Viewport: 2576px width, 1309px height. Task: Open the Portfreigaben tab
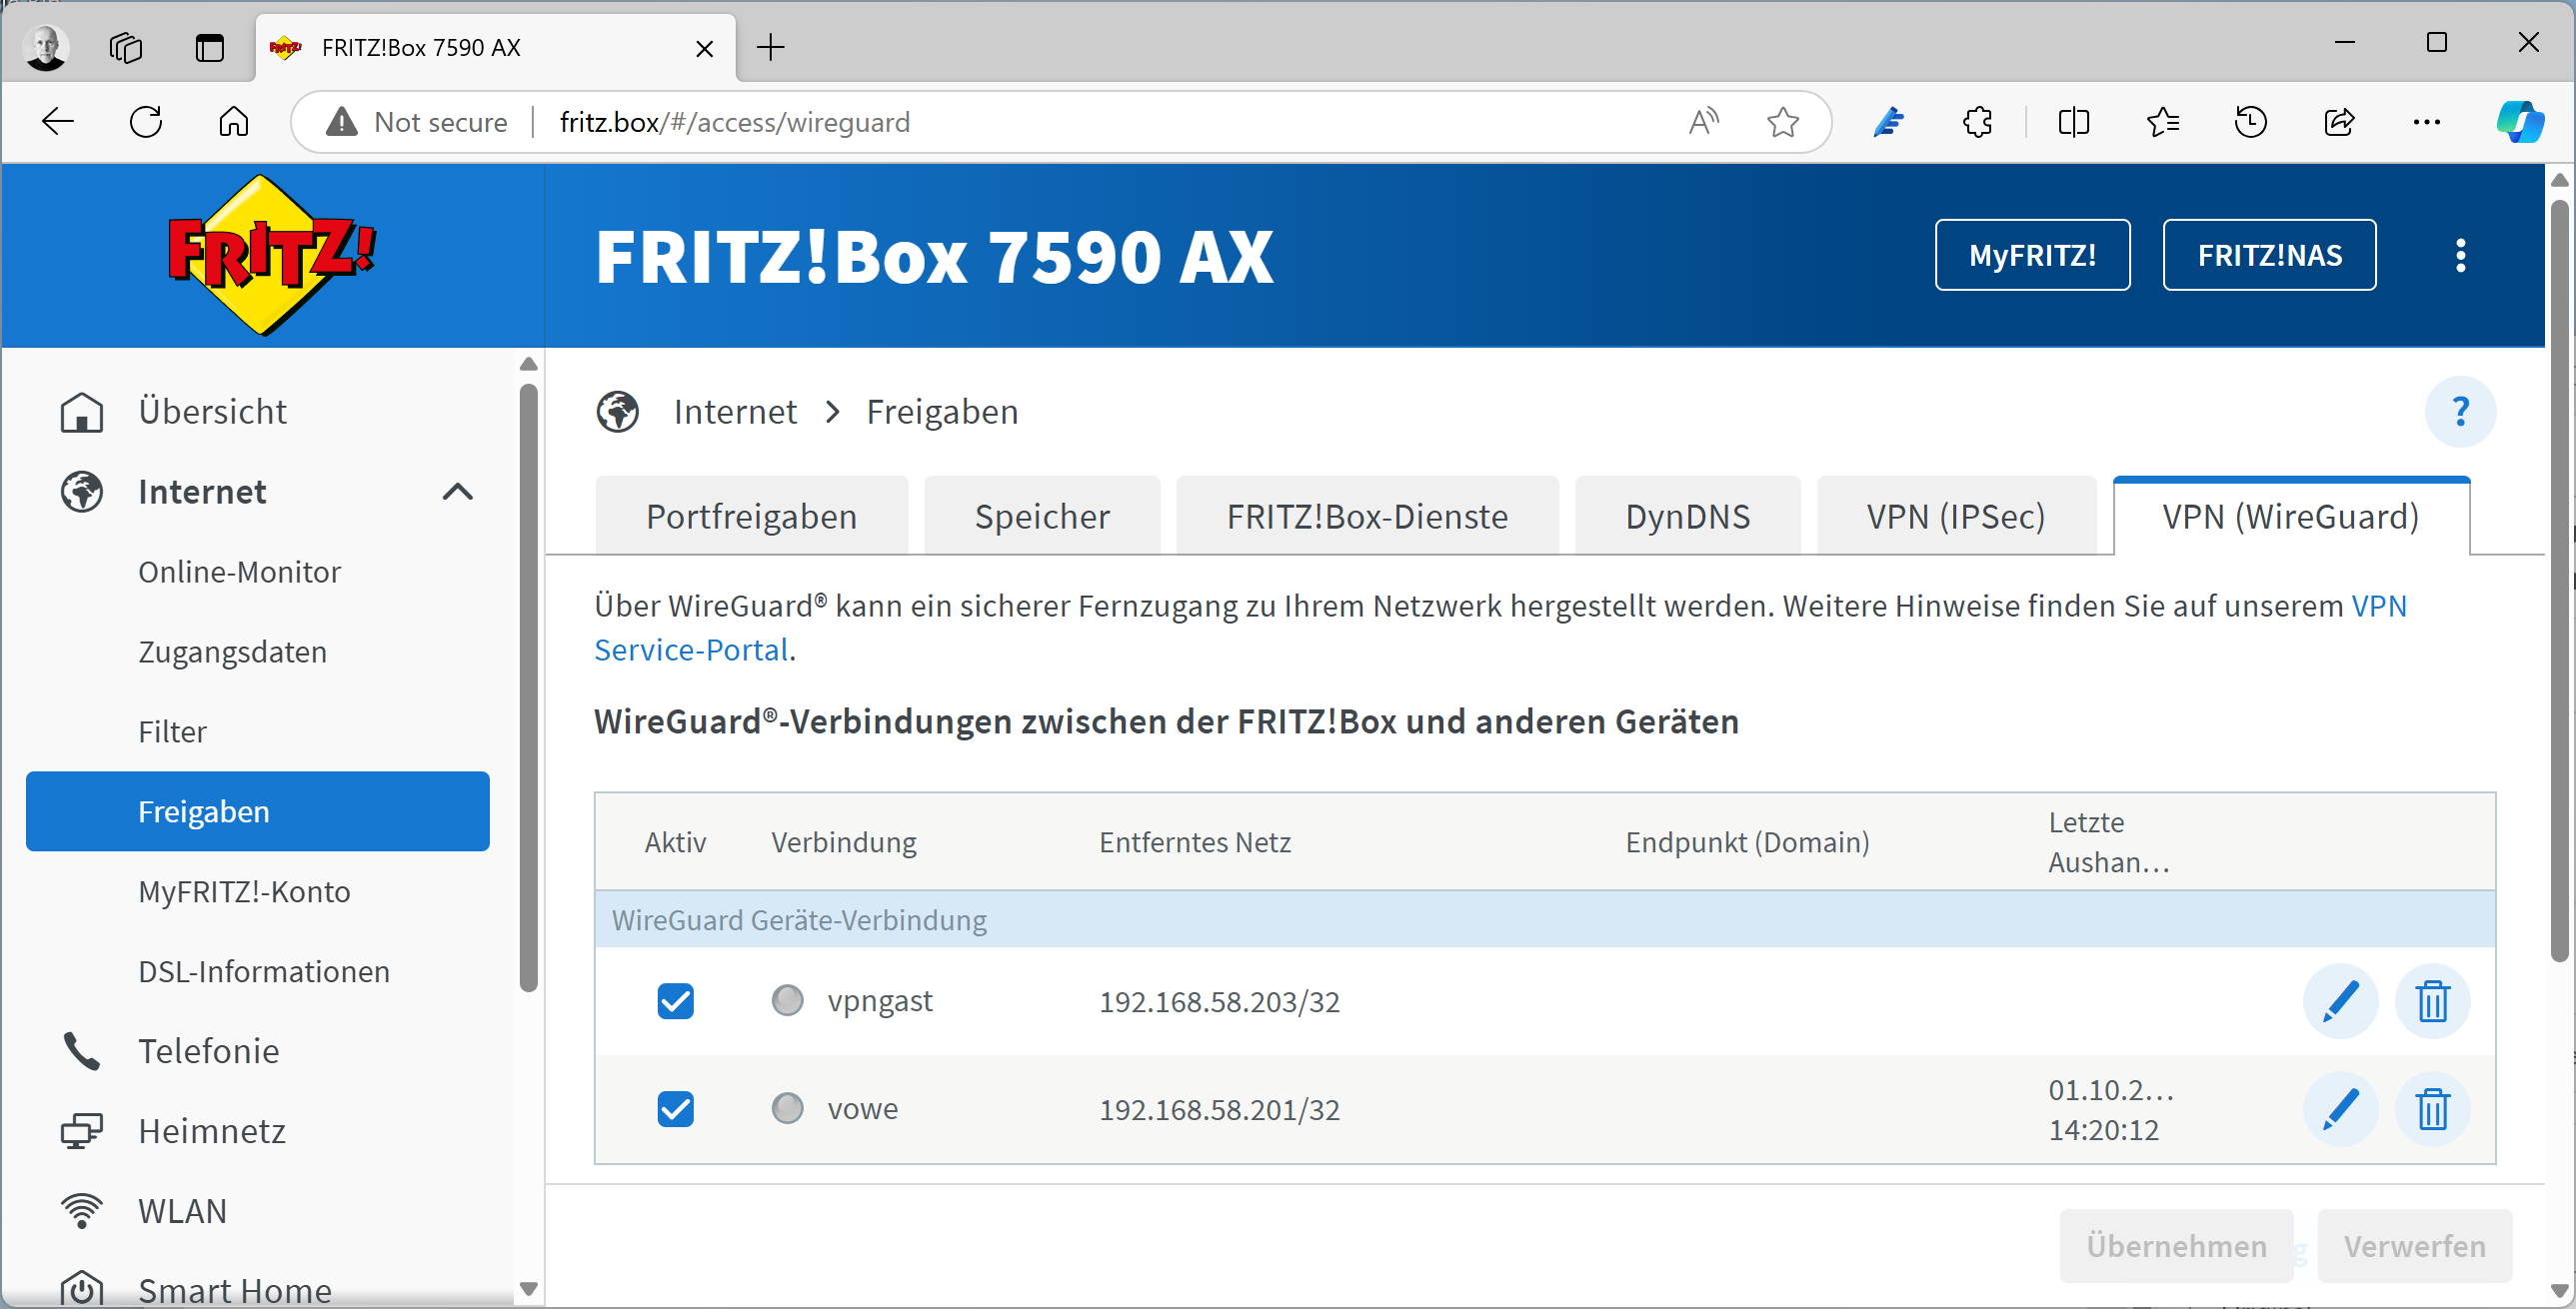(x=751, y=517)
